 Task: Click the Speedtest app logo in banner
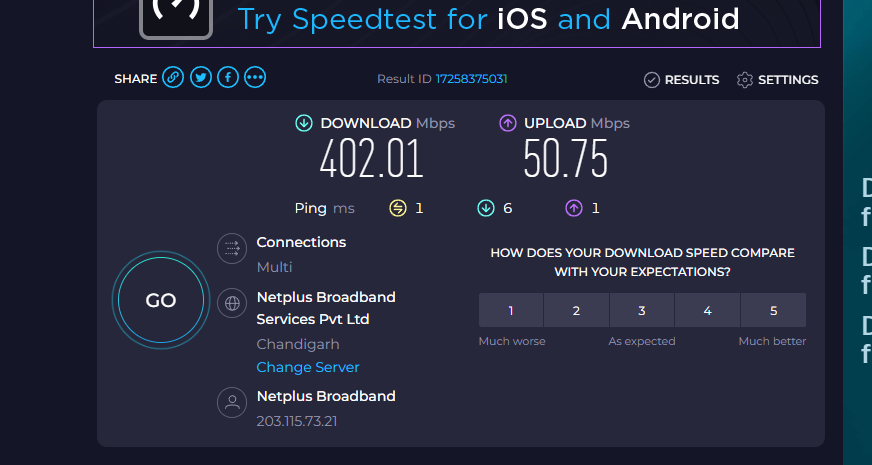coord(176,19)
